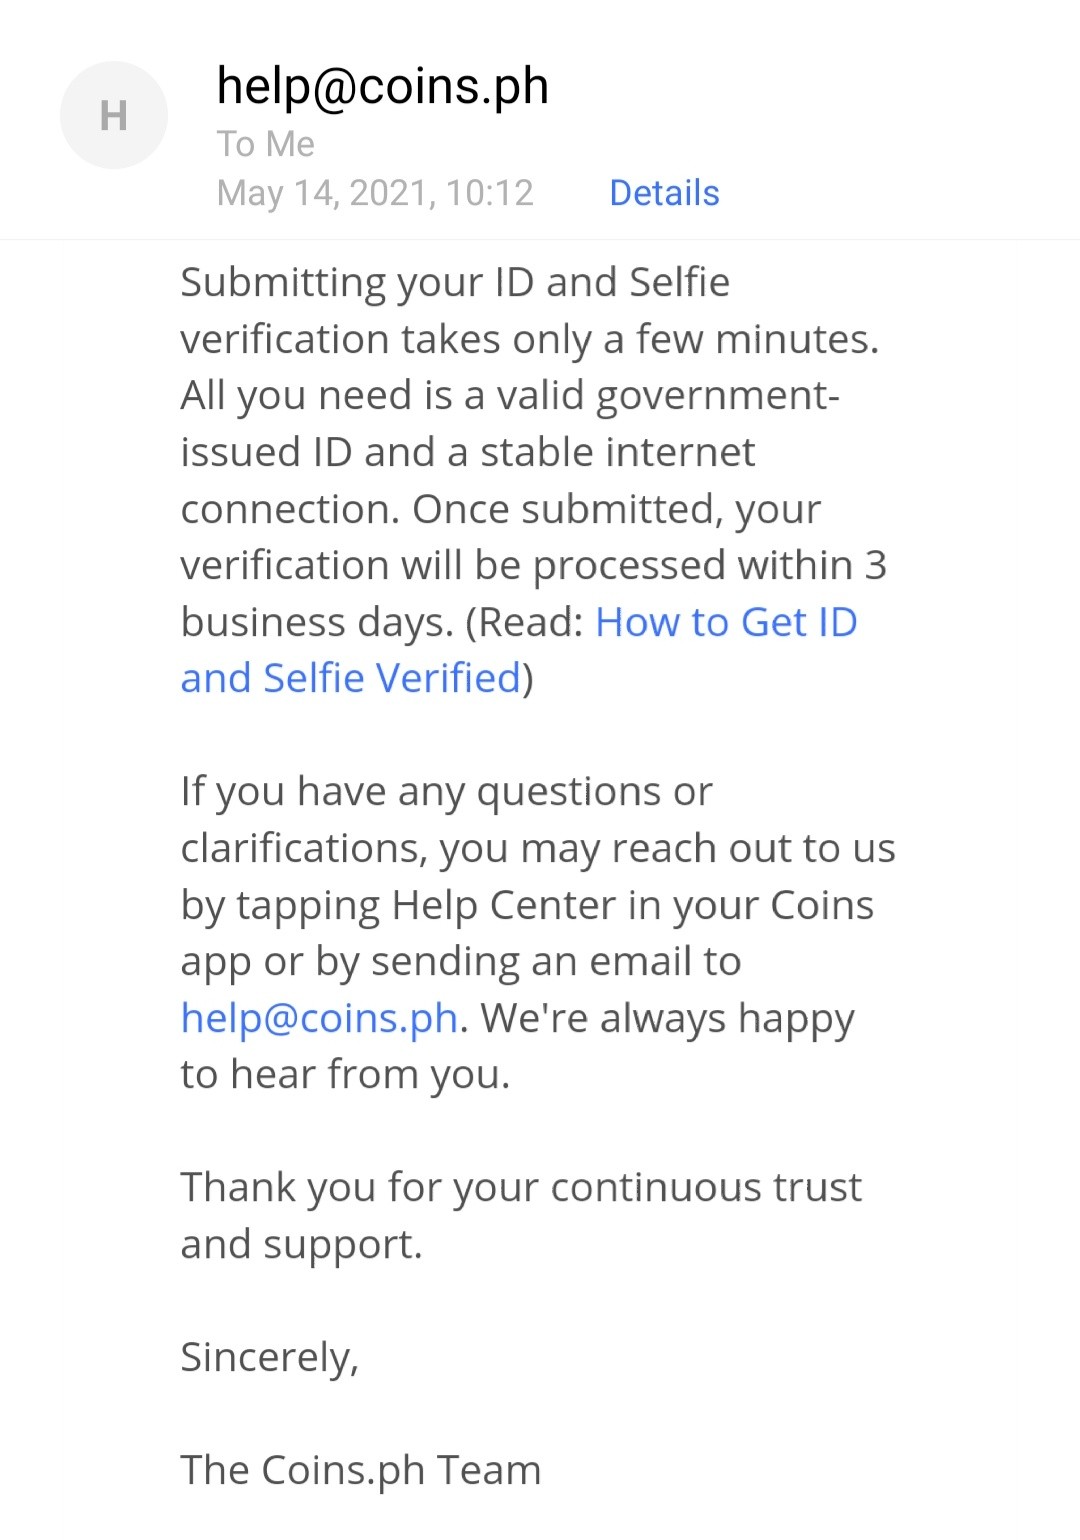Click the "to hear from you." line
Viewport: 1080px width, 1540px height.
tap(346, 1075)
